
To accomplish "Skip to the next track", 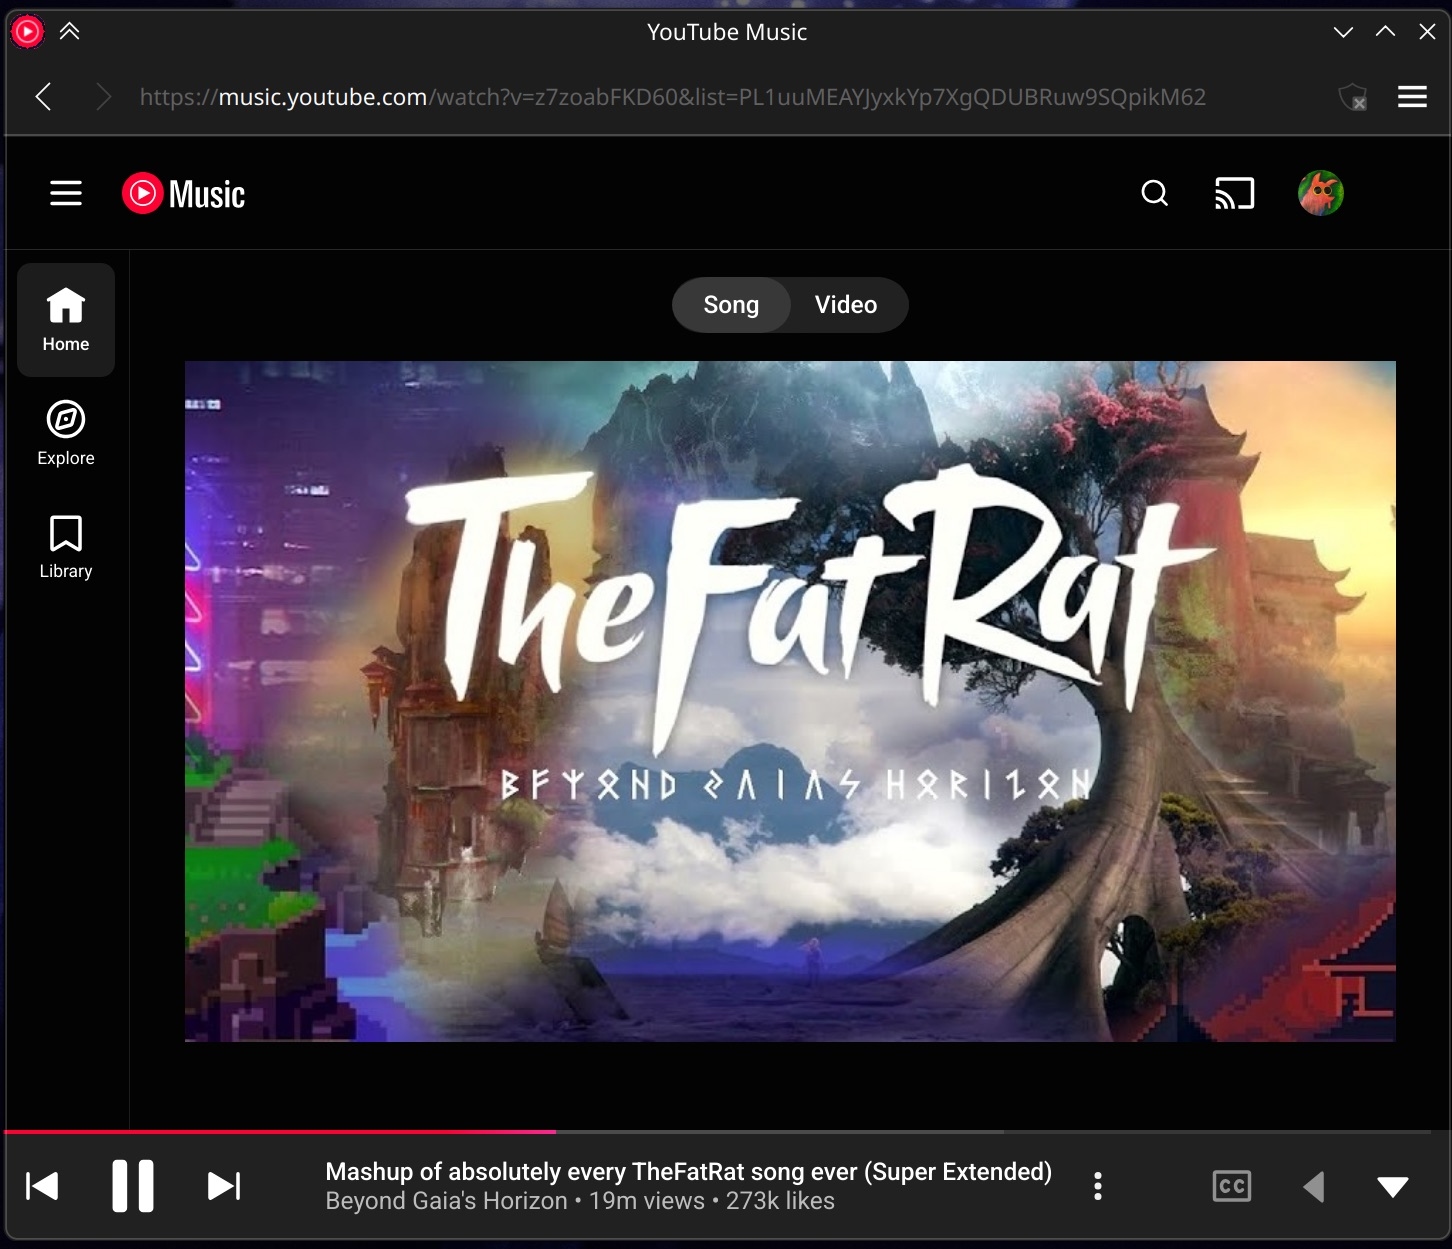I will (x=224, y=1186).
